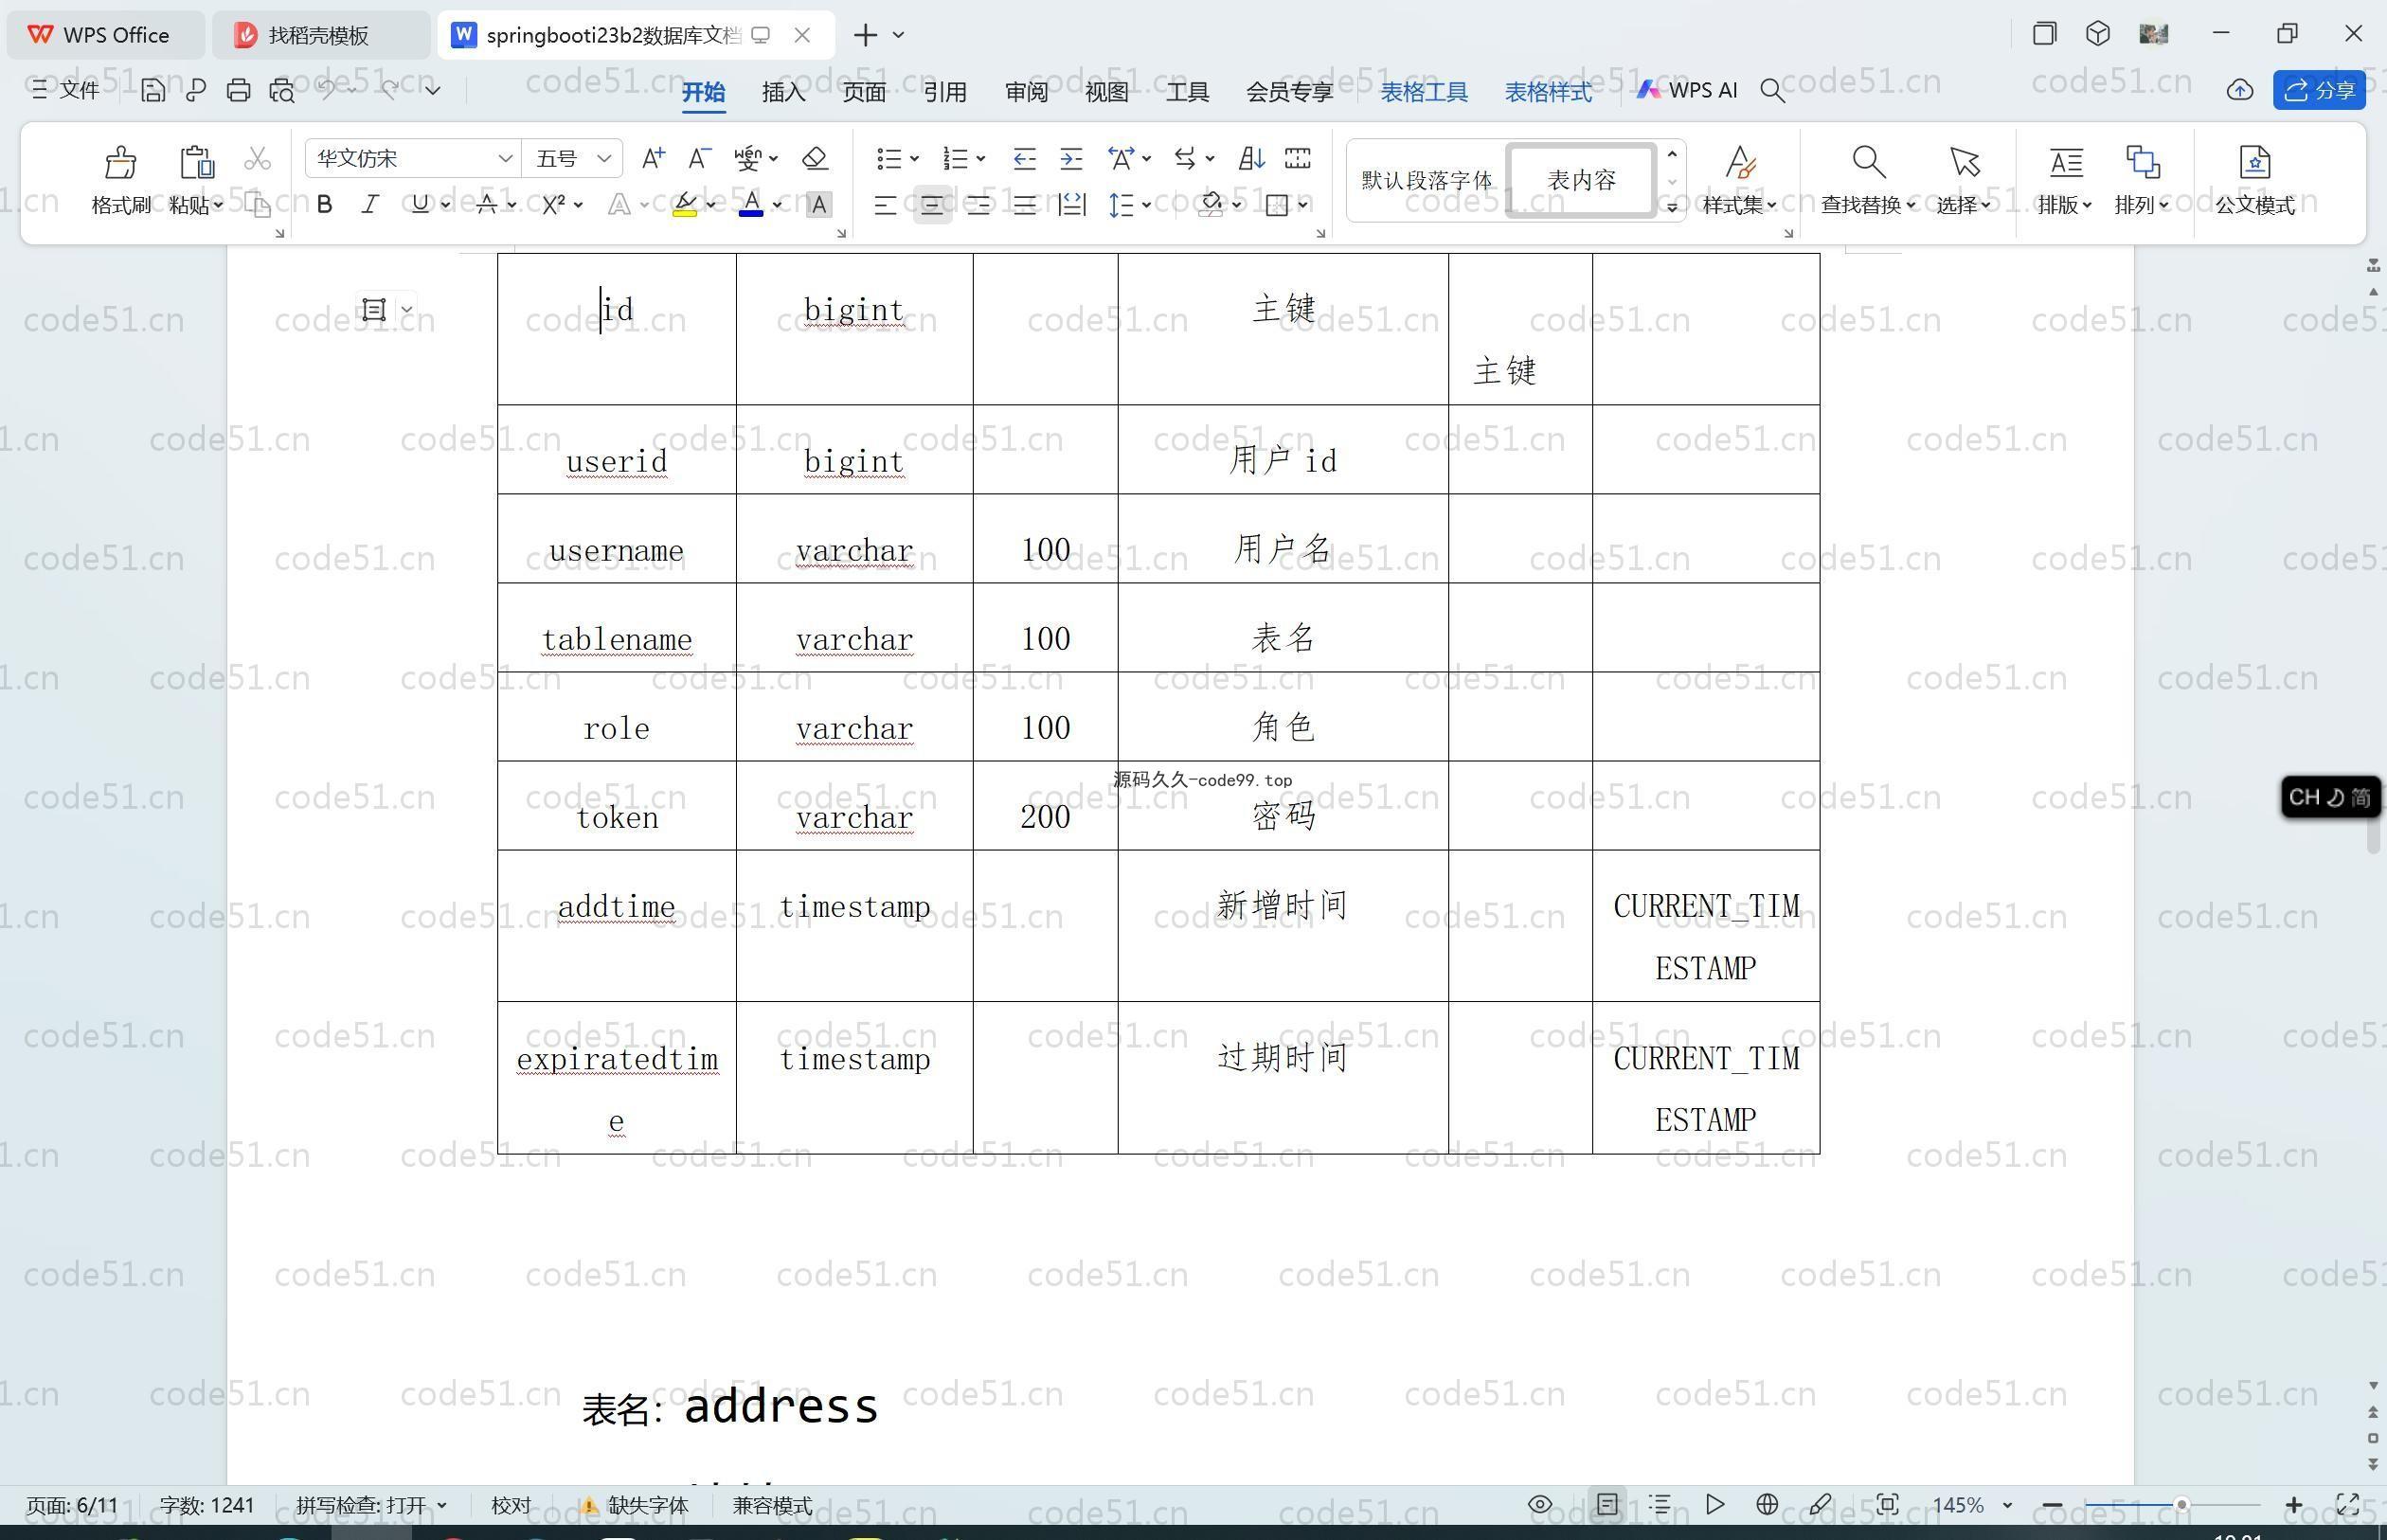Screen dimensions: 2387x1540
Task: Click the Sort icon in paragraph group
Action: pyautogui.click(x=1251, y=158)
